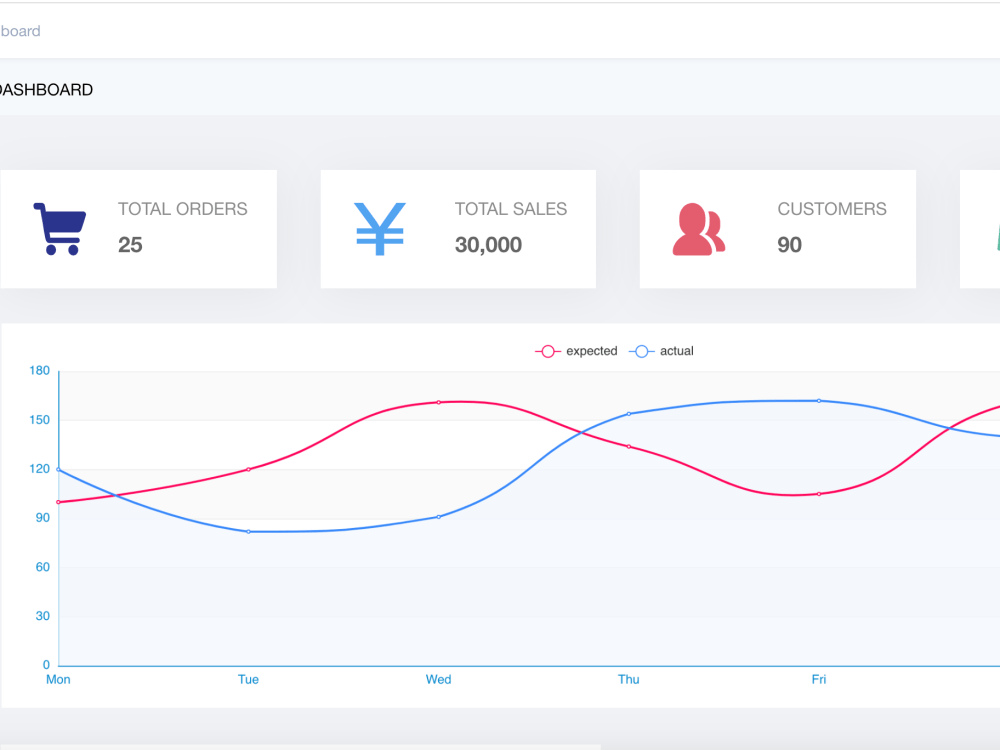1000x750 pixels.
Task: Click the actual data point on Fri
Action: point(819,401)
